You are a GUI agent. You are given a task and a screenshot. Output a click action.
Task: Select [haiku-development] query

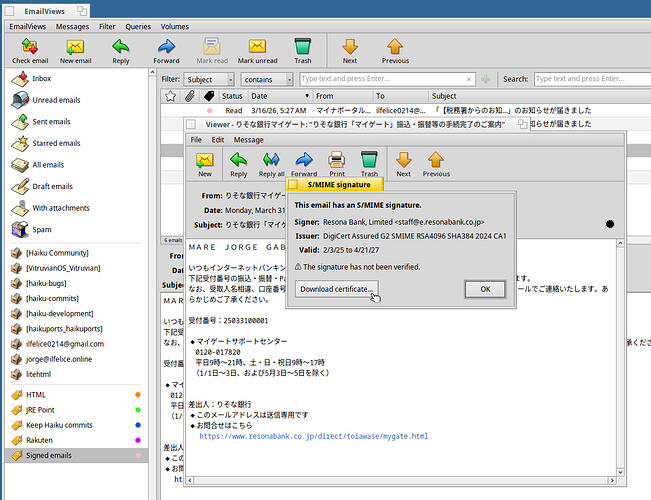pyautogui.click(x=77, y=314)
